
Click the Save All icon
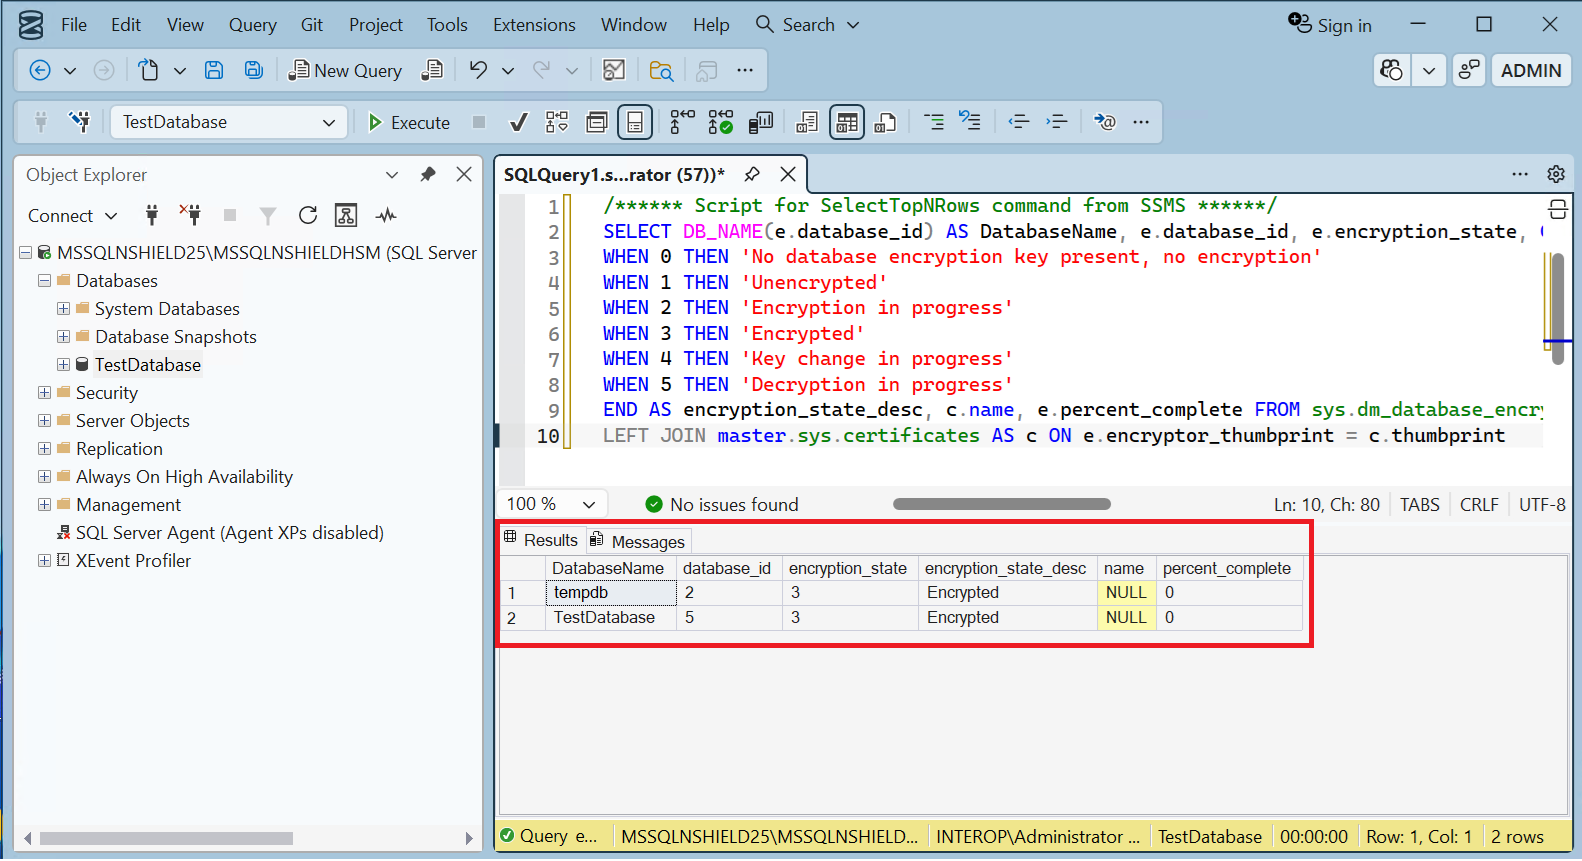(x=254, y=70)
